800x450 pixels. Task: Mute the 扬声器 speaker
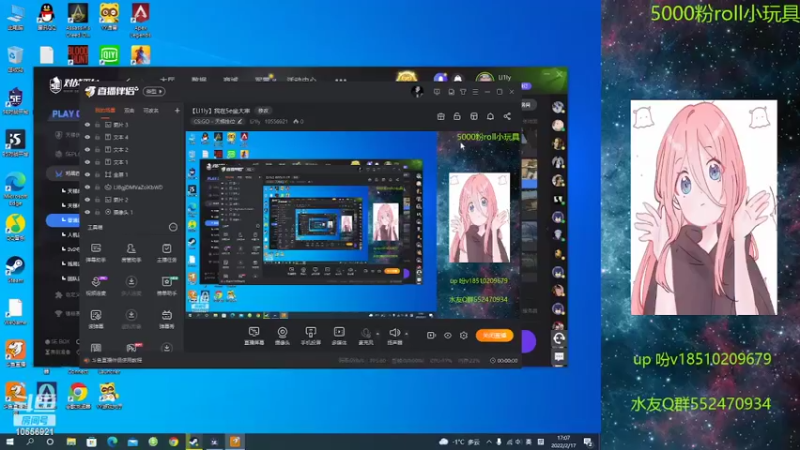click(x=394, y=336)
